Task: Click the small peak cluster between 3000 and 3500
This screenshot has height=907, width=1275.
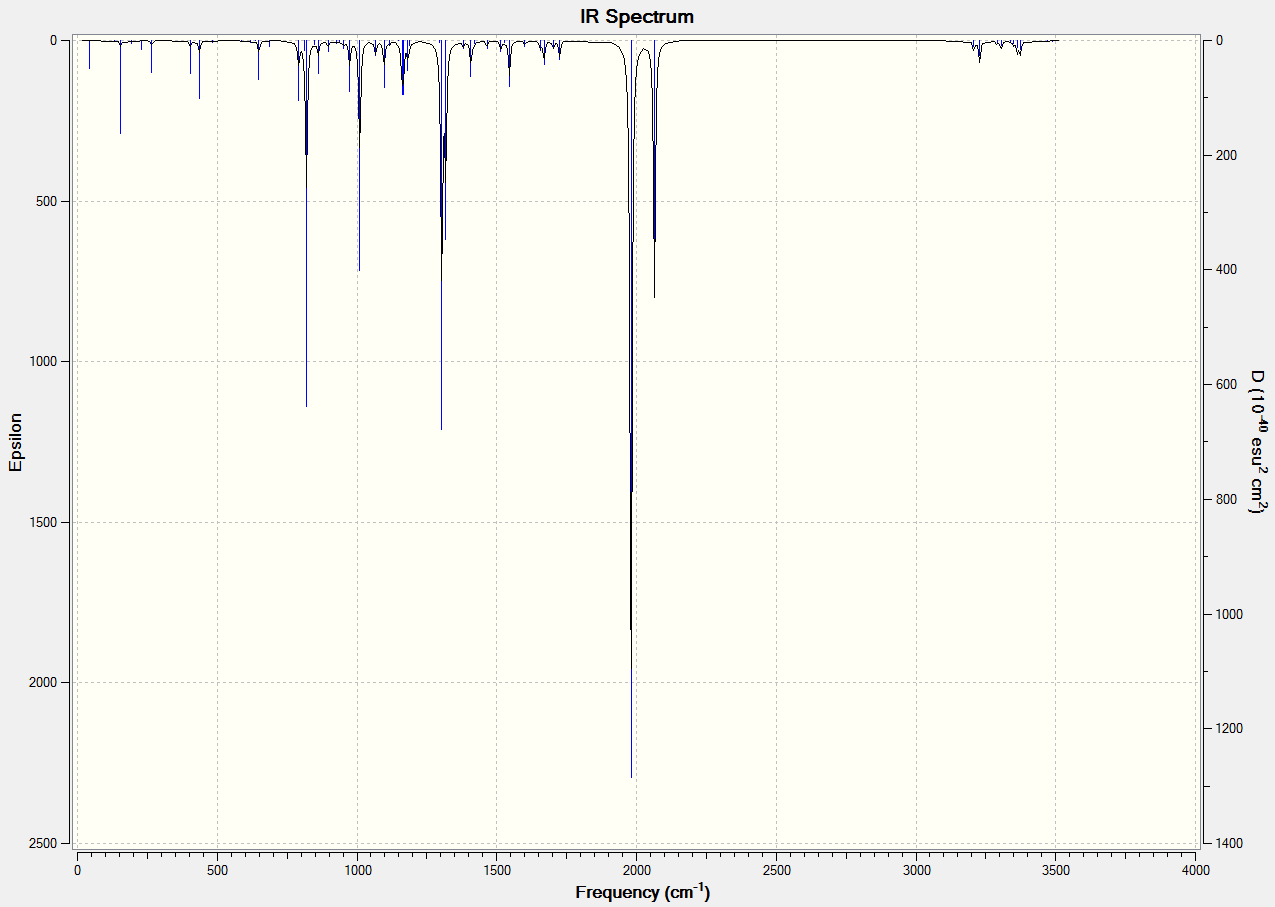Action: click(x=997, y=48)
